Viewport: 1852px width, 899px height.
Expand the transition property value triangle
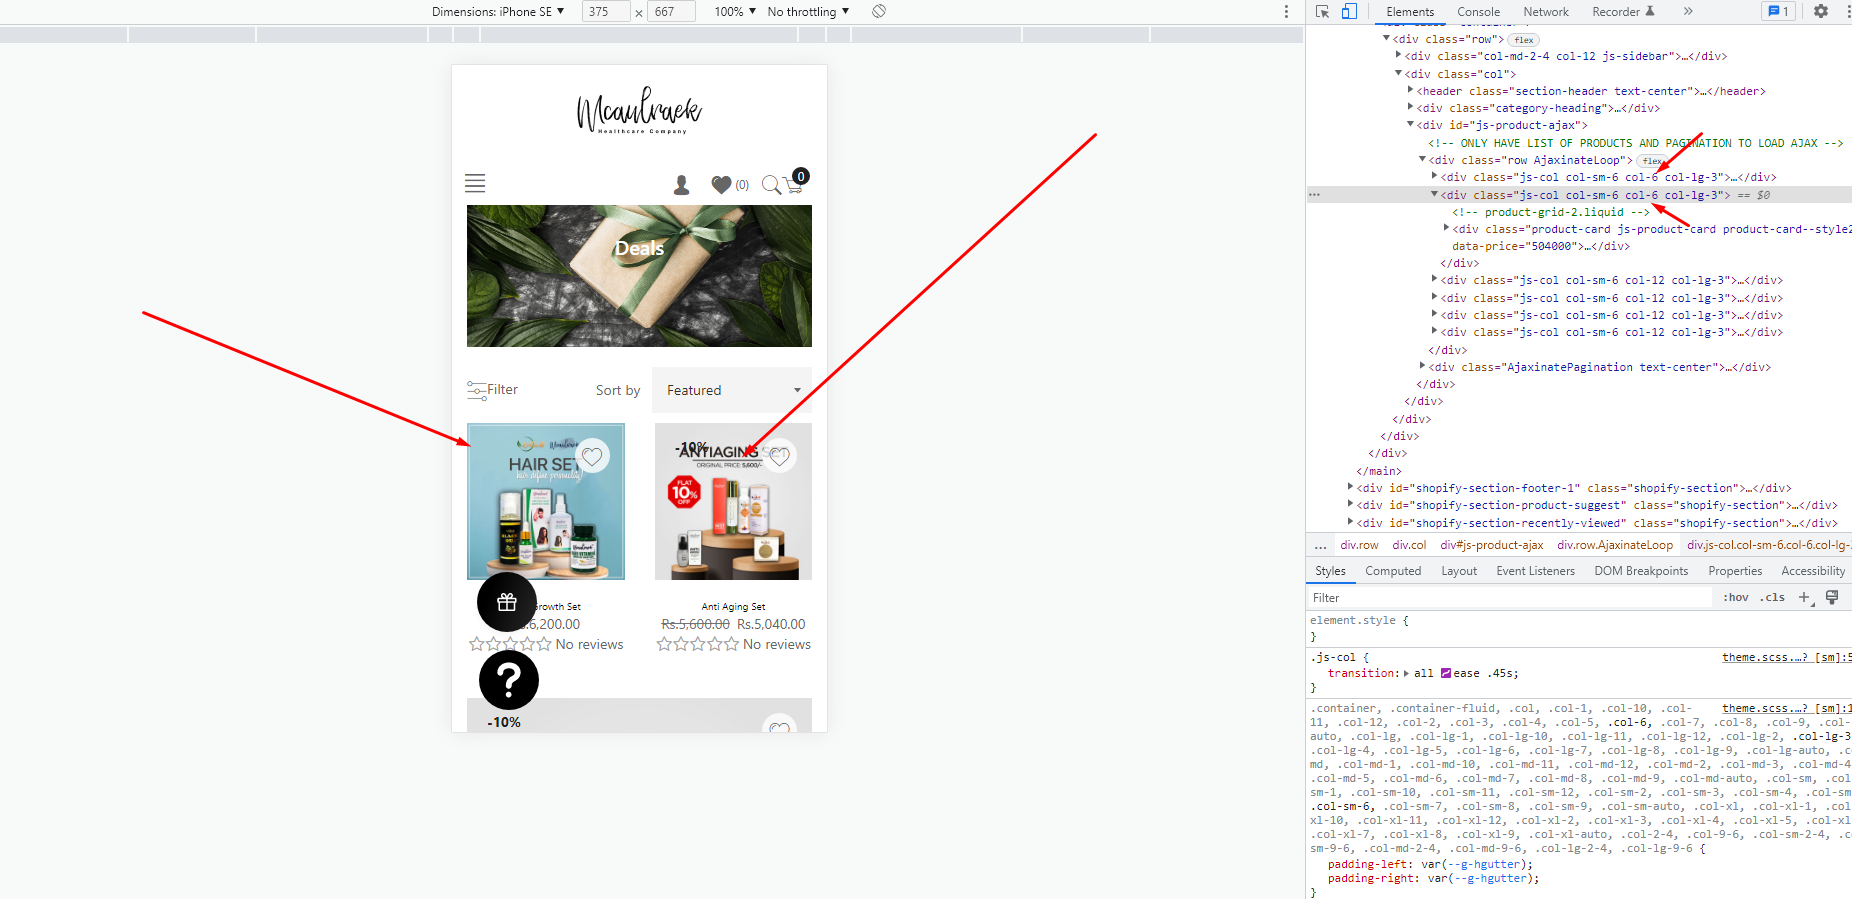click(x=1406, y=673)
